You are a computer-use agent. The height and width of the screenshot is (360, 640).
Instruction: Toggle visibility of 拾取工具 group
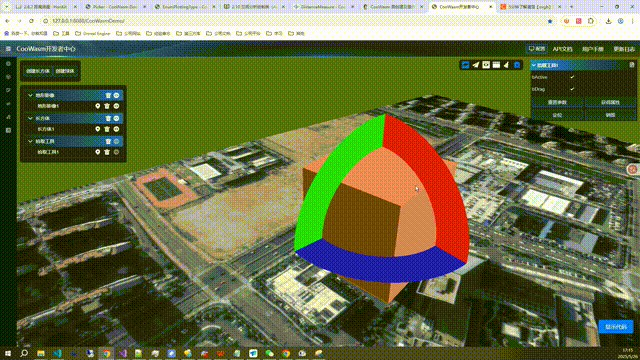(116, 141)
